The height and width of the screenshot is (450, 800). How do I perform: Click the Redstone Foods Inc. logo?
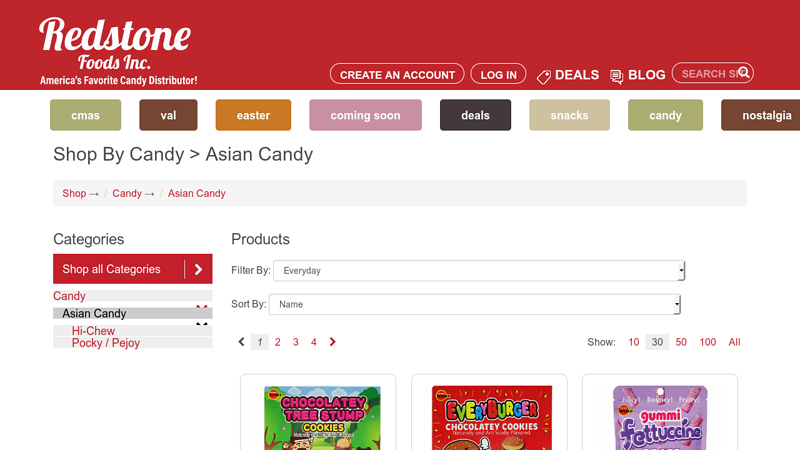click(118, 51)
